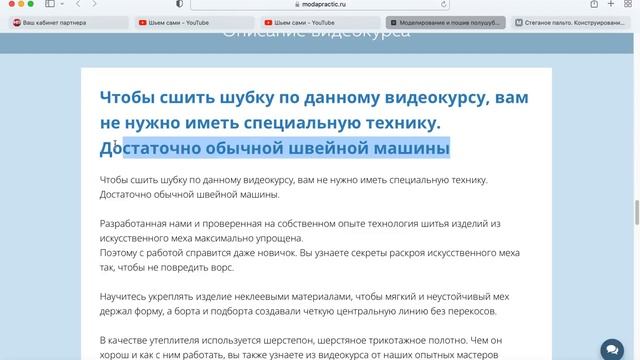Click paragraph starting В качестве утеплителя
The image size is (640, 360).
(301, 347)
